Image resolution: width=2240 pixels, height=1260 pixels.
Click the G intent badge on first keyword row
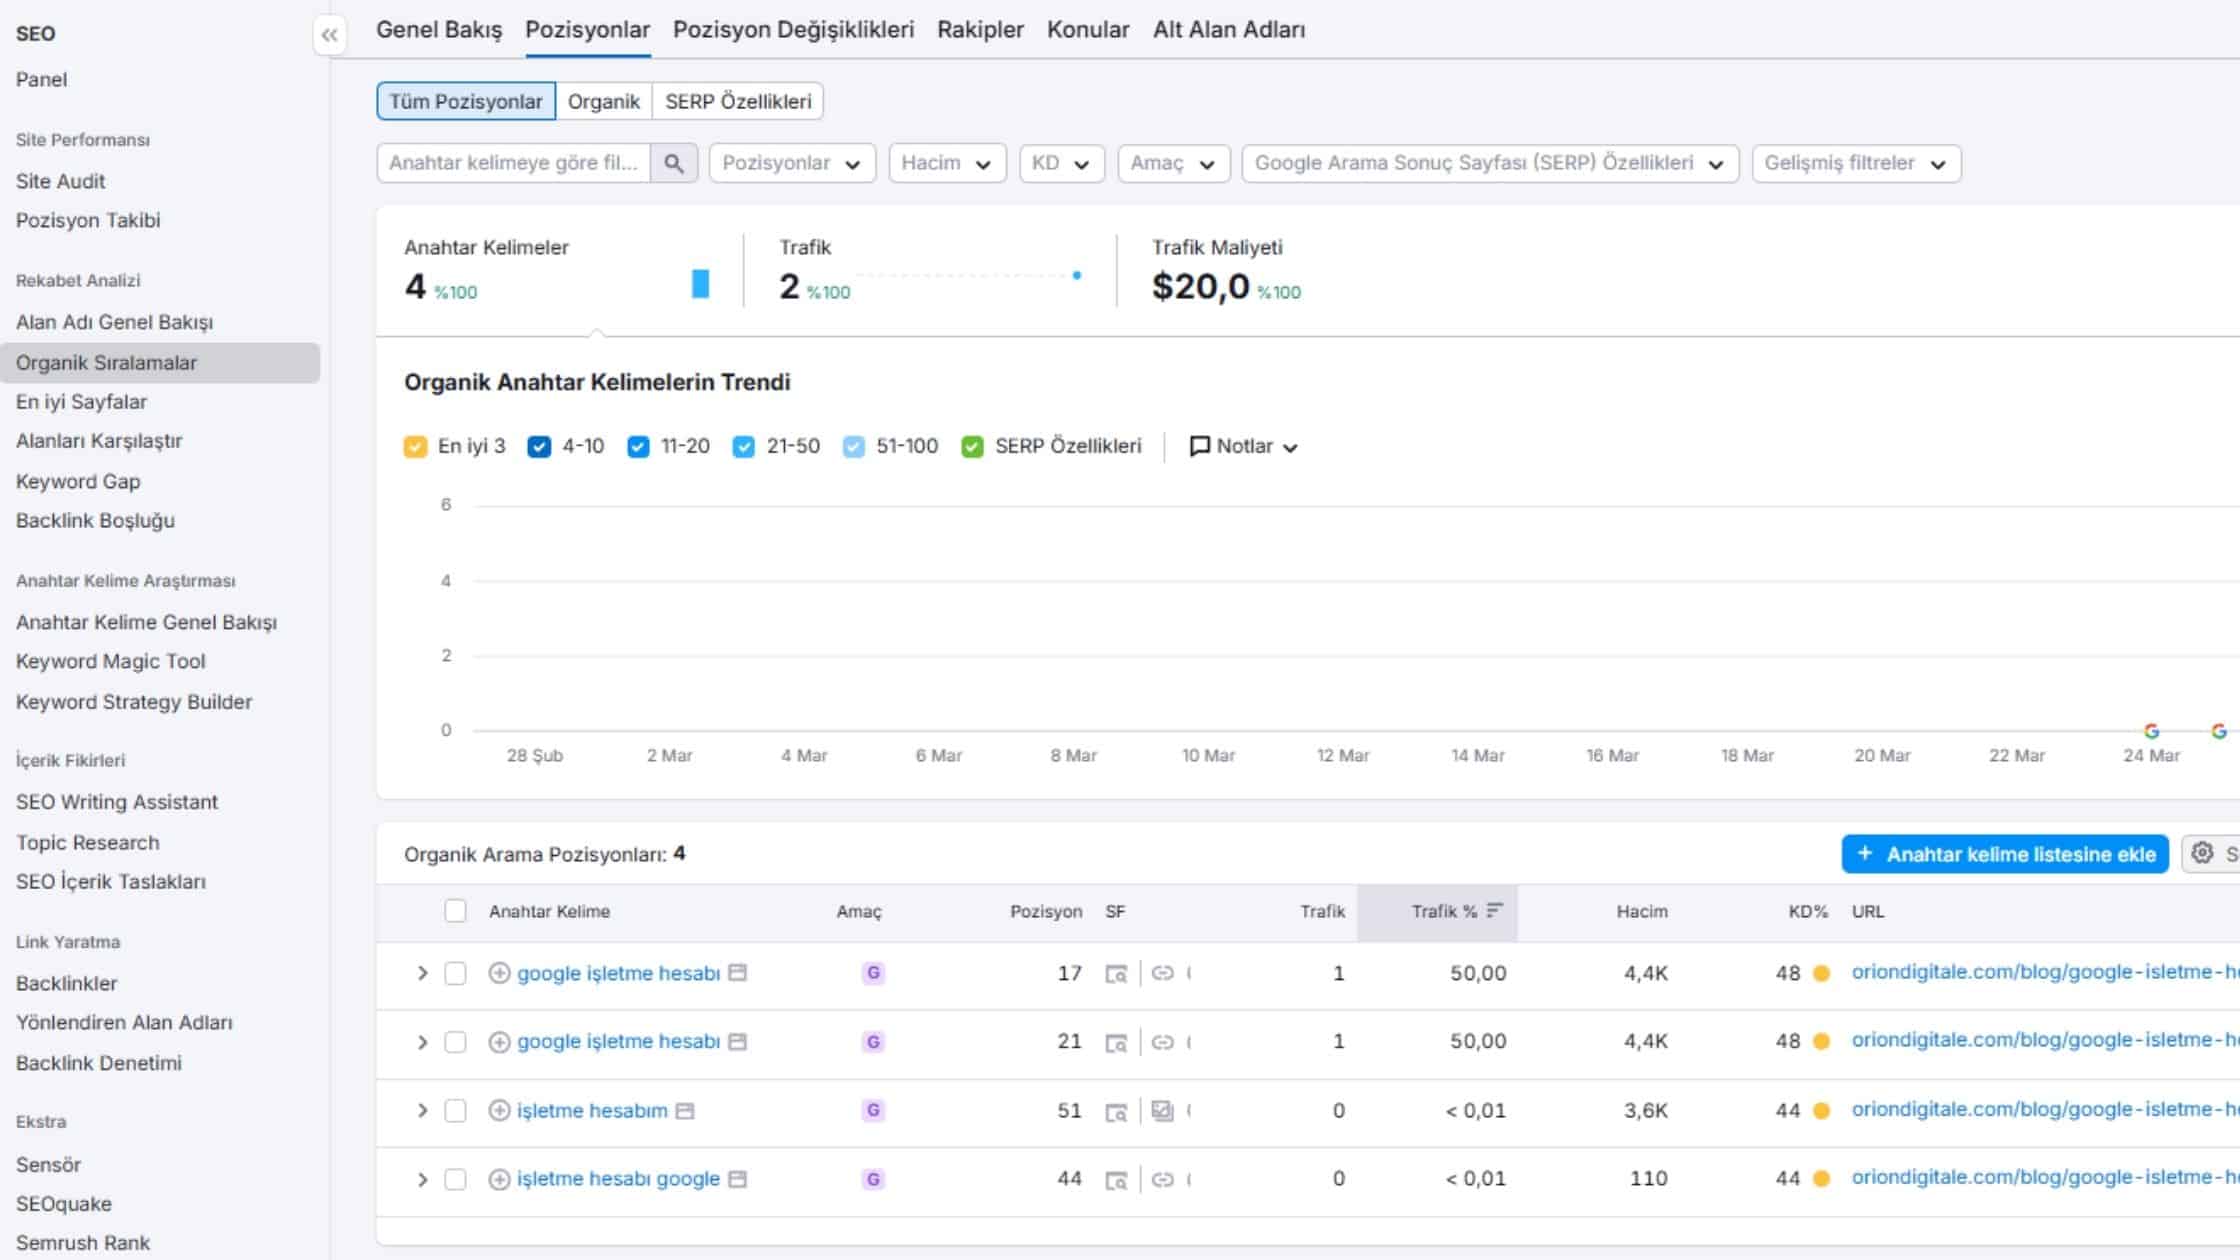coord(871,972)
